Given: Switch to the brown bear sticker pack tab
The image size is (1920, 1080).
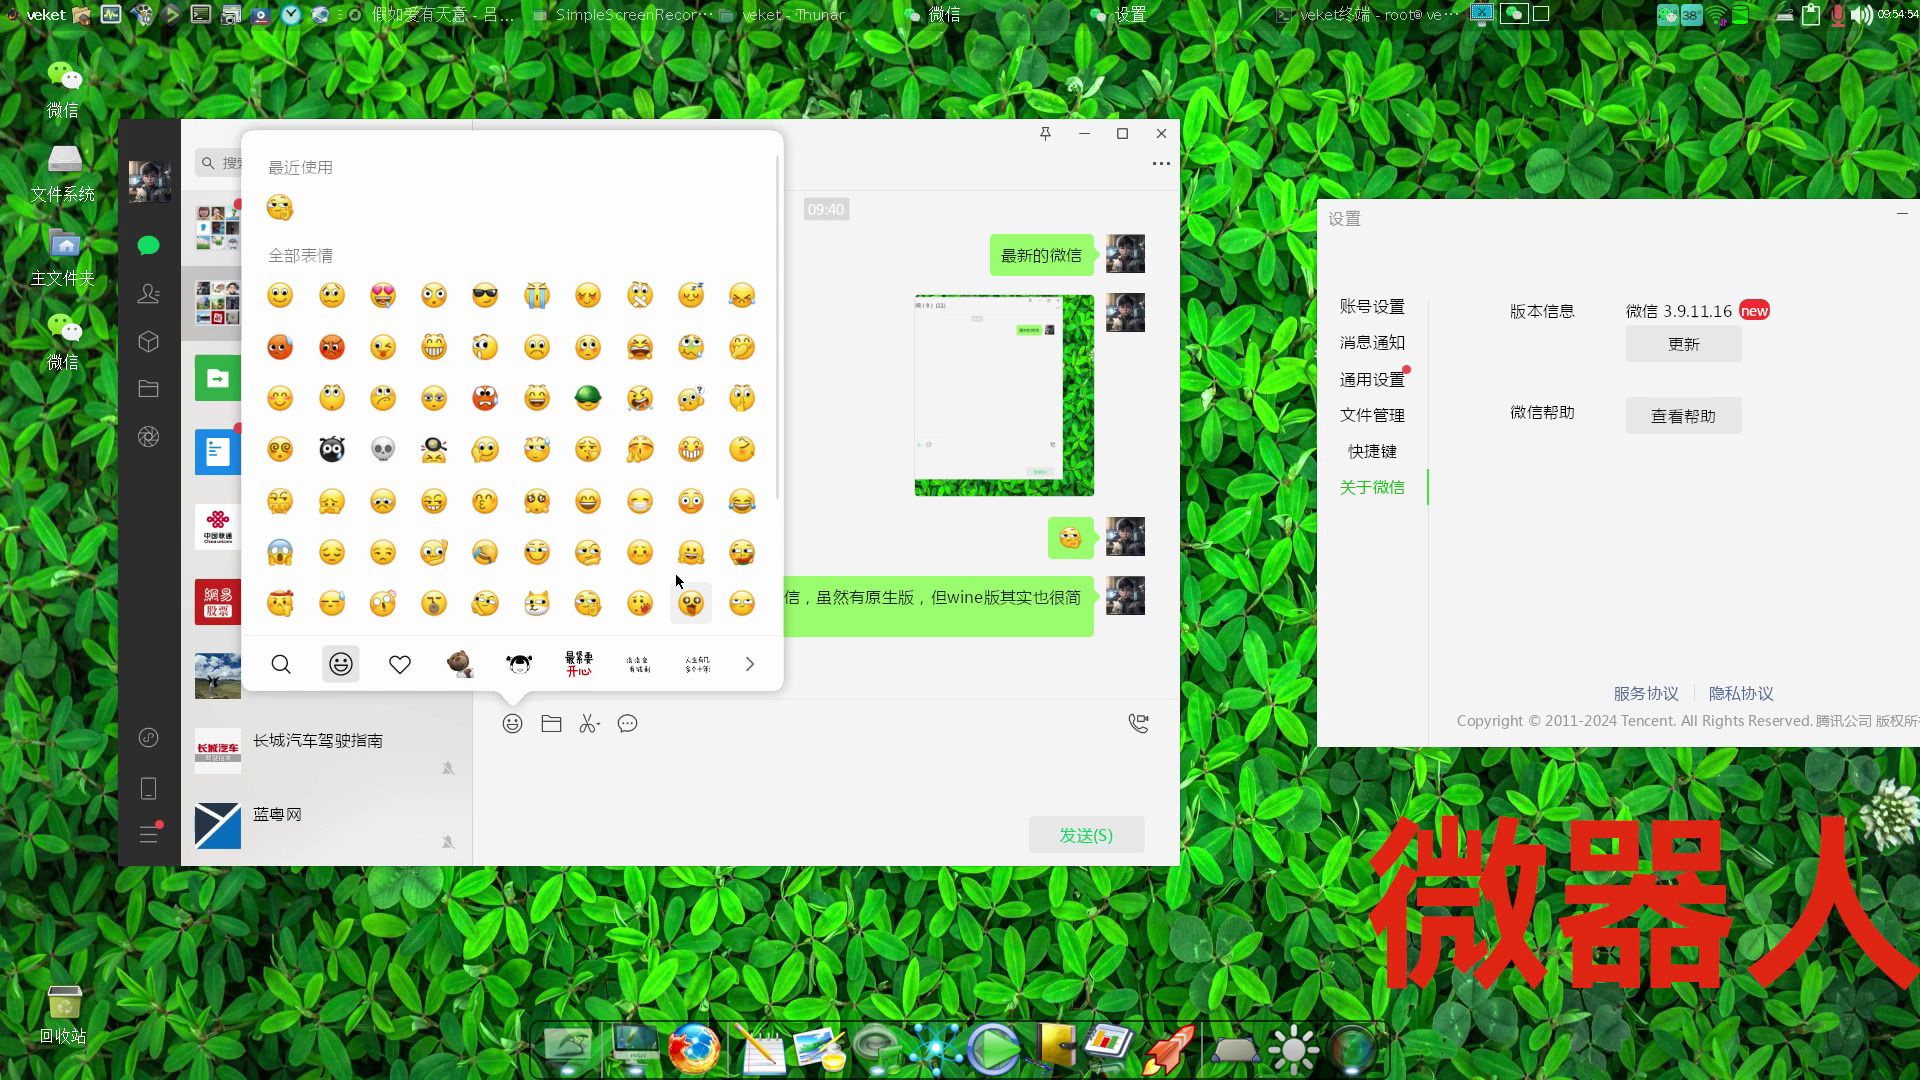Looking at the screenshot, I should coord(459,664).
